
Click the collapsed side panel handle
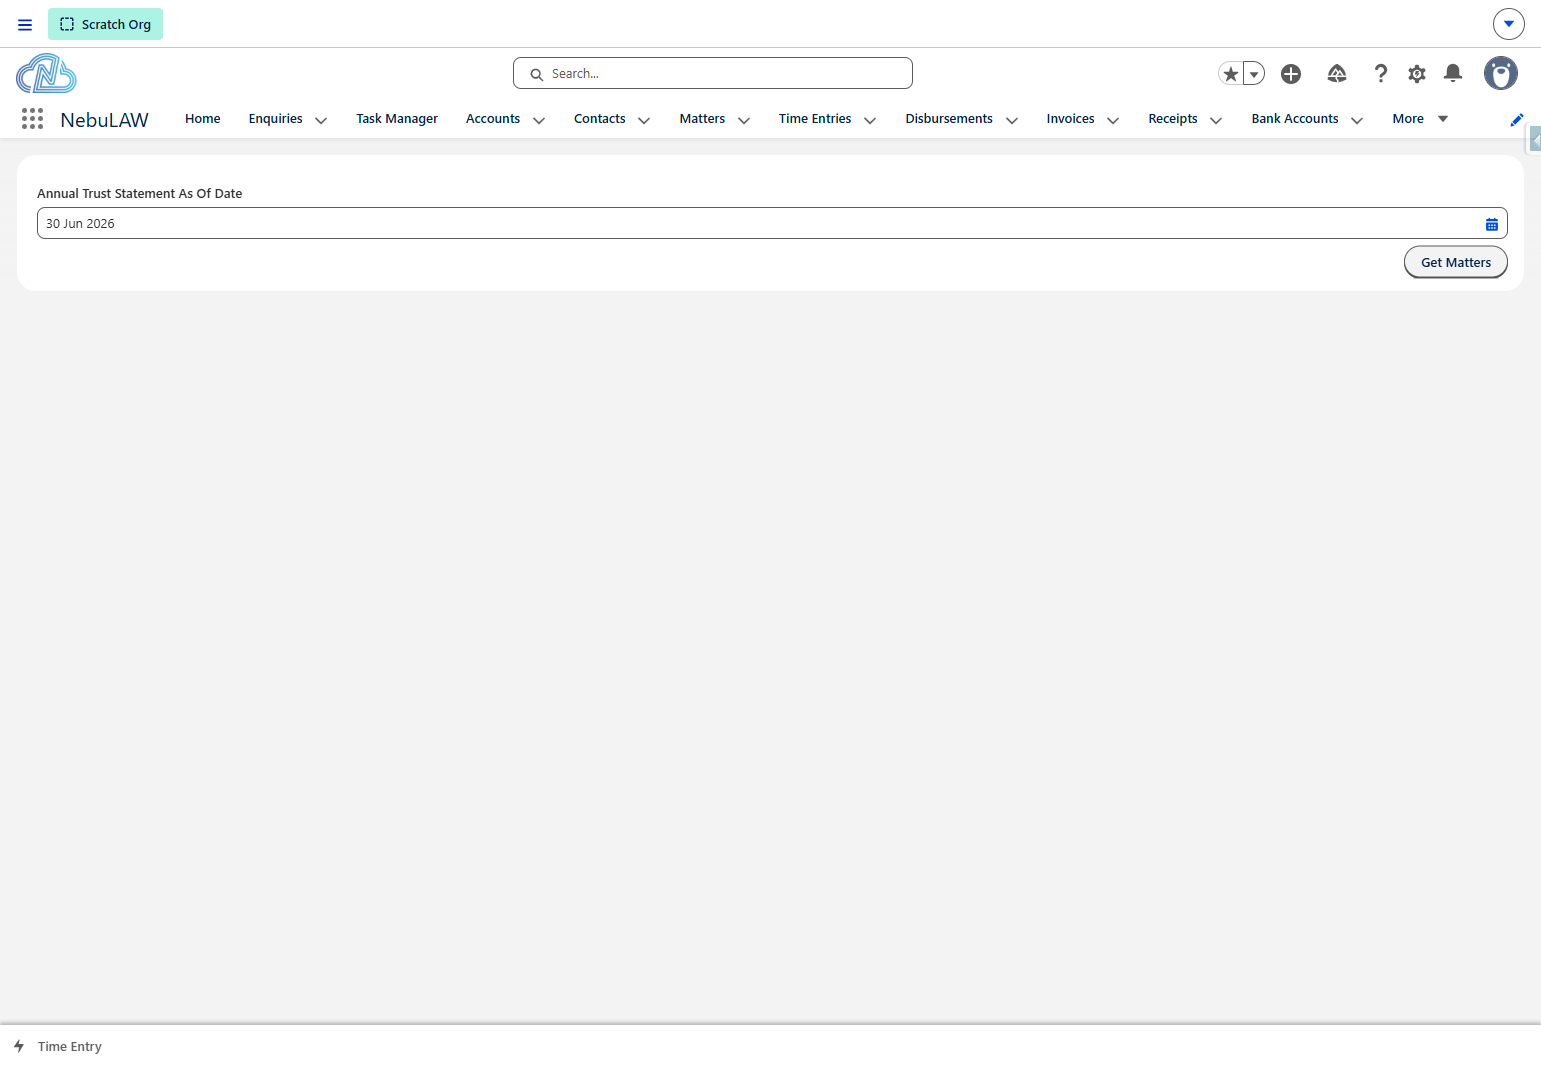(1535, 140)
